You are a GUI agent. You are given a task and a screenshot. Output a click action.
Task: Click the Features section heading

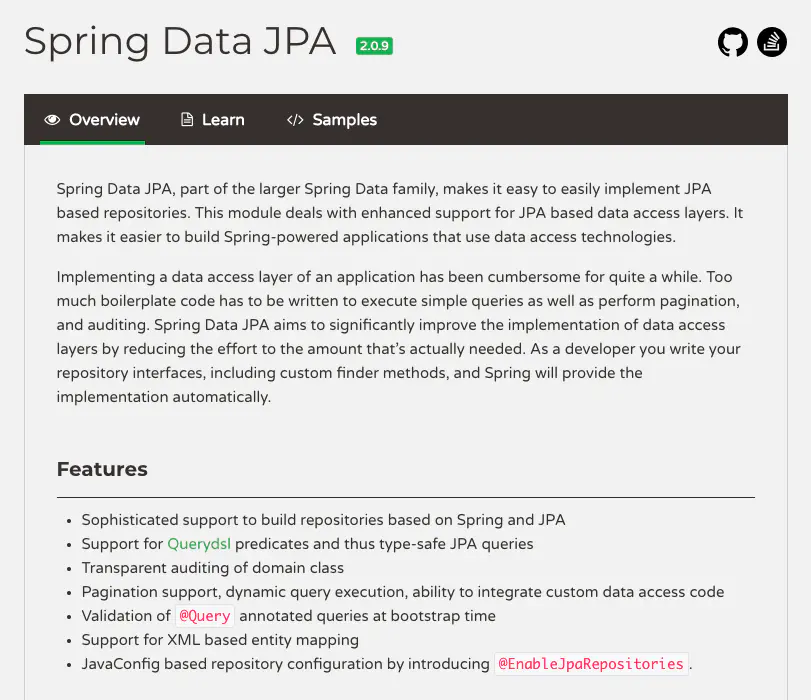pyautogui.click(x=102, y=469)
